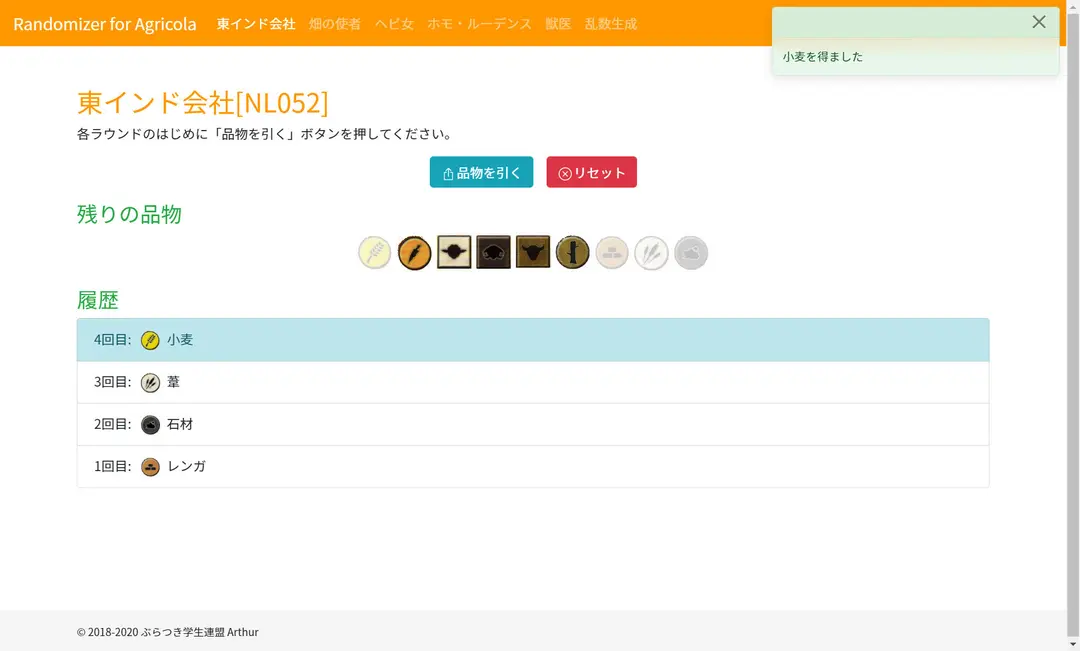Click the red リセット button
Image resolution: width=1080 pixels, height=651 pixels.
click(x=592, y=172)
